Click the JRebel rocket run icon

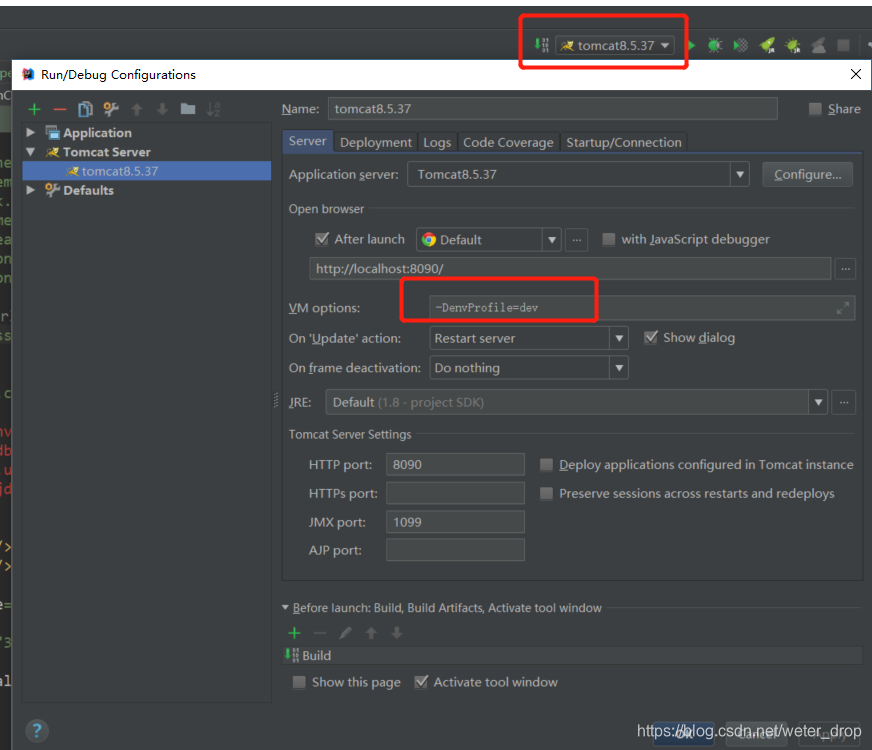(x=767, y=45)
